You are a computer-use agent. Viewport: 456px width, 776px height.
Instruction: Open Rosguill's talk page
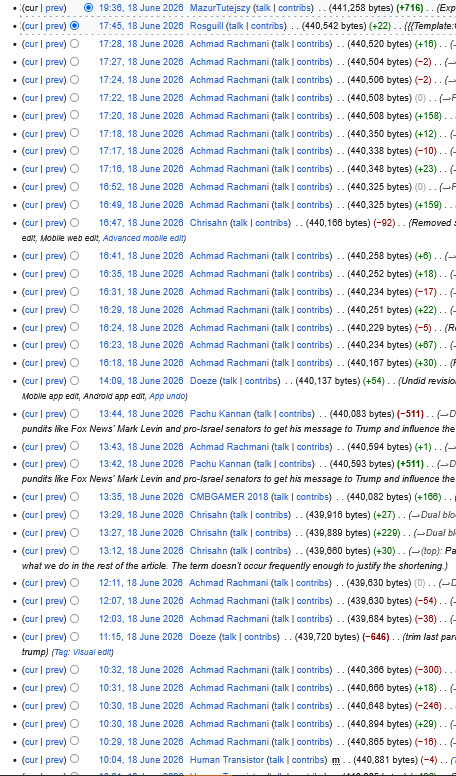(236, 26)
